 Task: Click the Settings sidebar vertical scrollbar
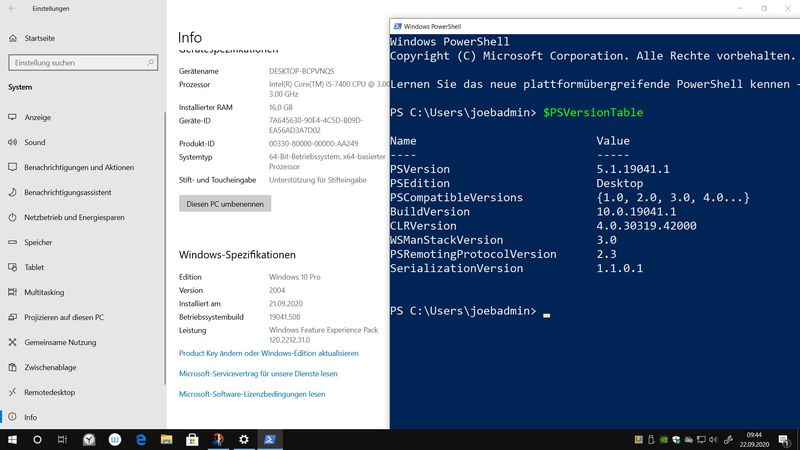(165, 248)
